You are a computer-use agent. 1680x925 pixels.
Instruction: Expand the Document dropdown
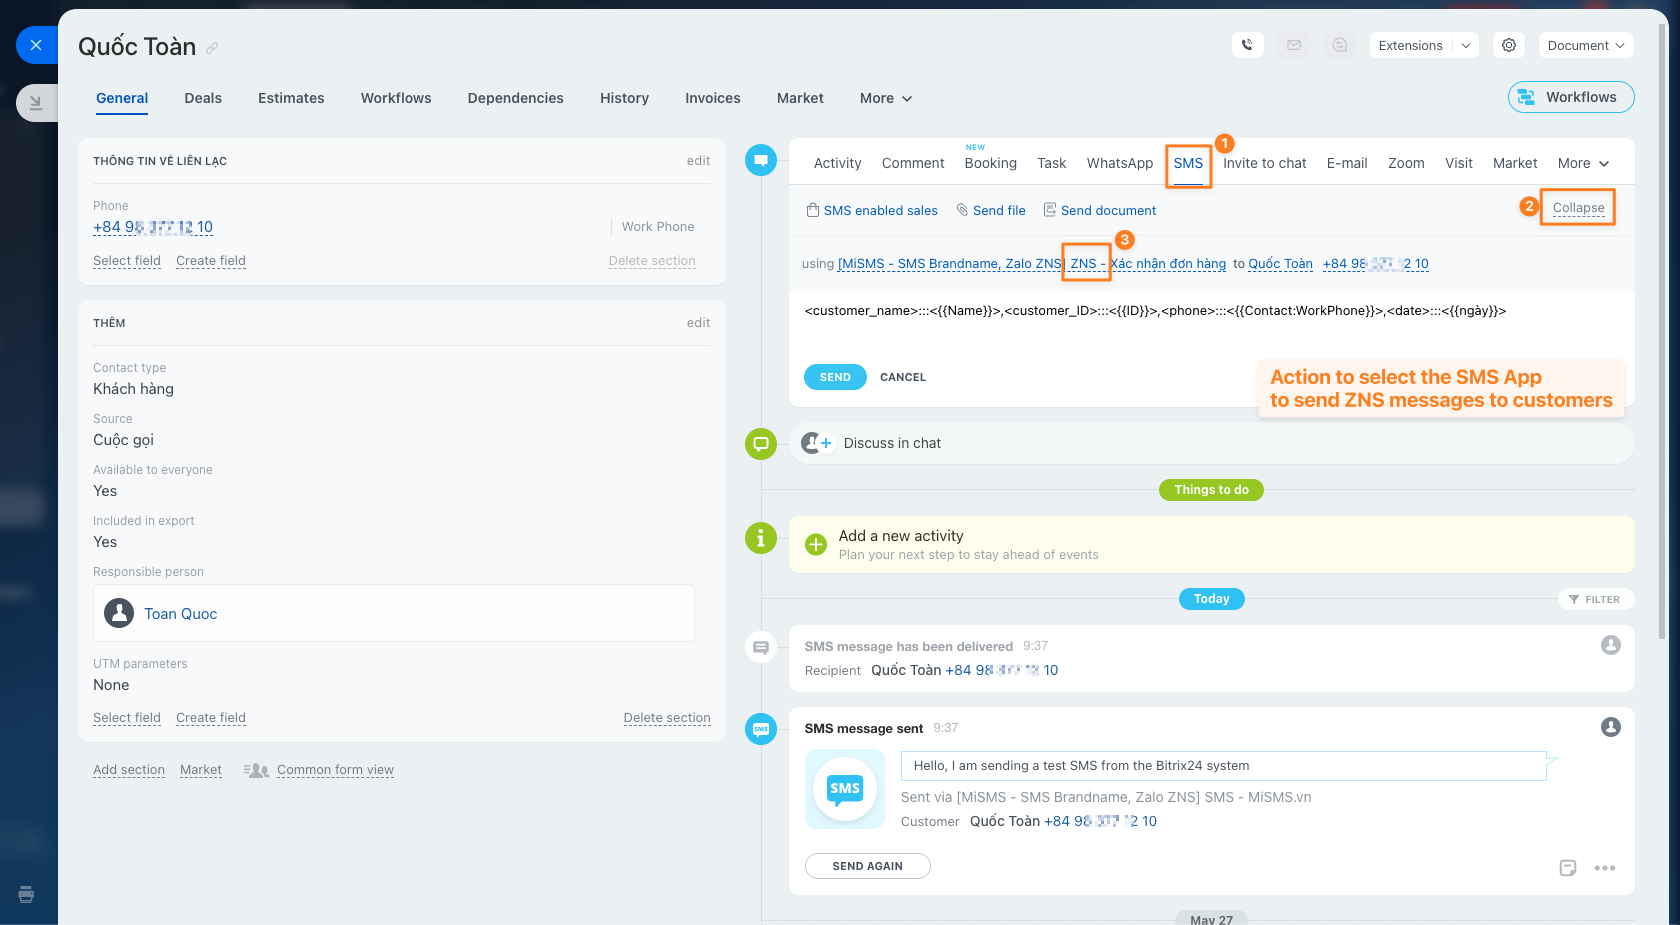pos(1585,45)
